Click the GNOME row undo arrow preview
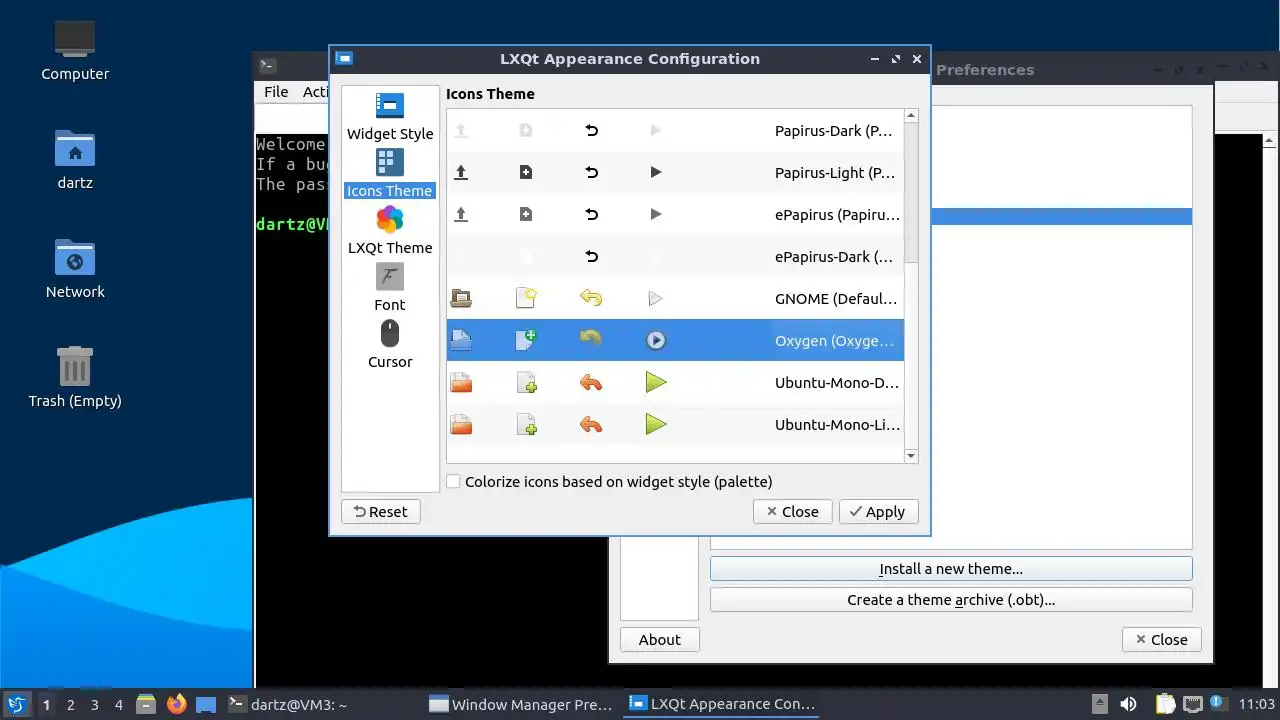 point(591,298)
